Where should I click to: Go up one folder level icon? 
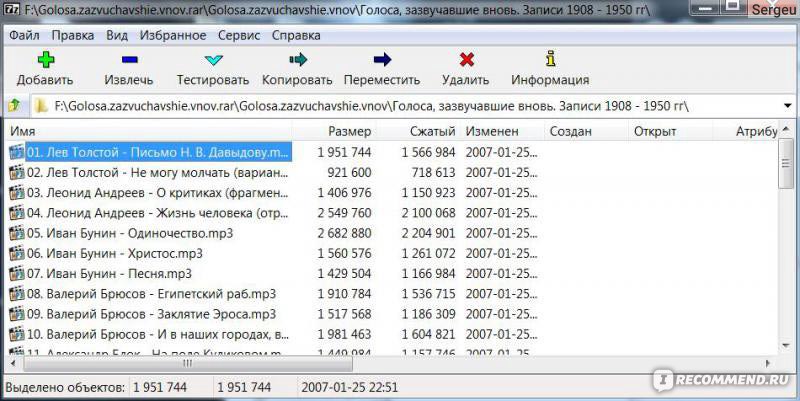[14, 106]
